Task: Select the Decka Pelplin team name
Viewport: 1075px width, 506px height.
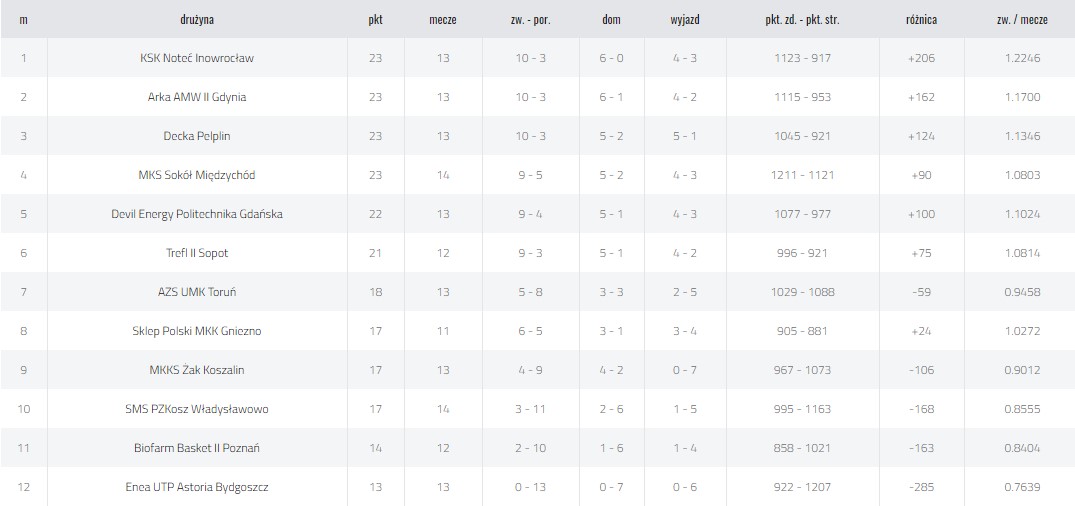Action: pyautogui.click(x=197, y=136)
